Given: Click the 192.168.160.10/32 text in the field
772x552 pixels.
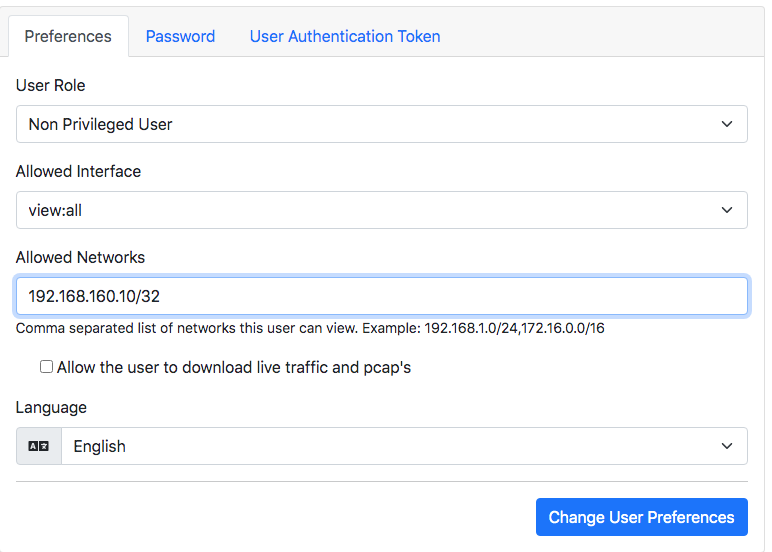Looking at the screenshot, I should coord(94,296).
